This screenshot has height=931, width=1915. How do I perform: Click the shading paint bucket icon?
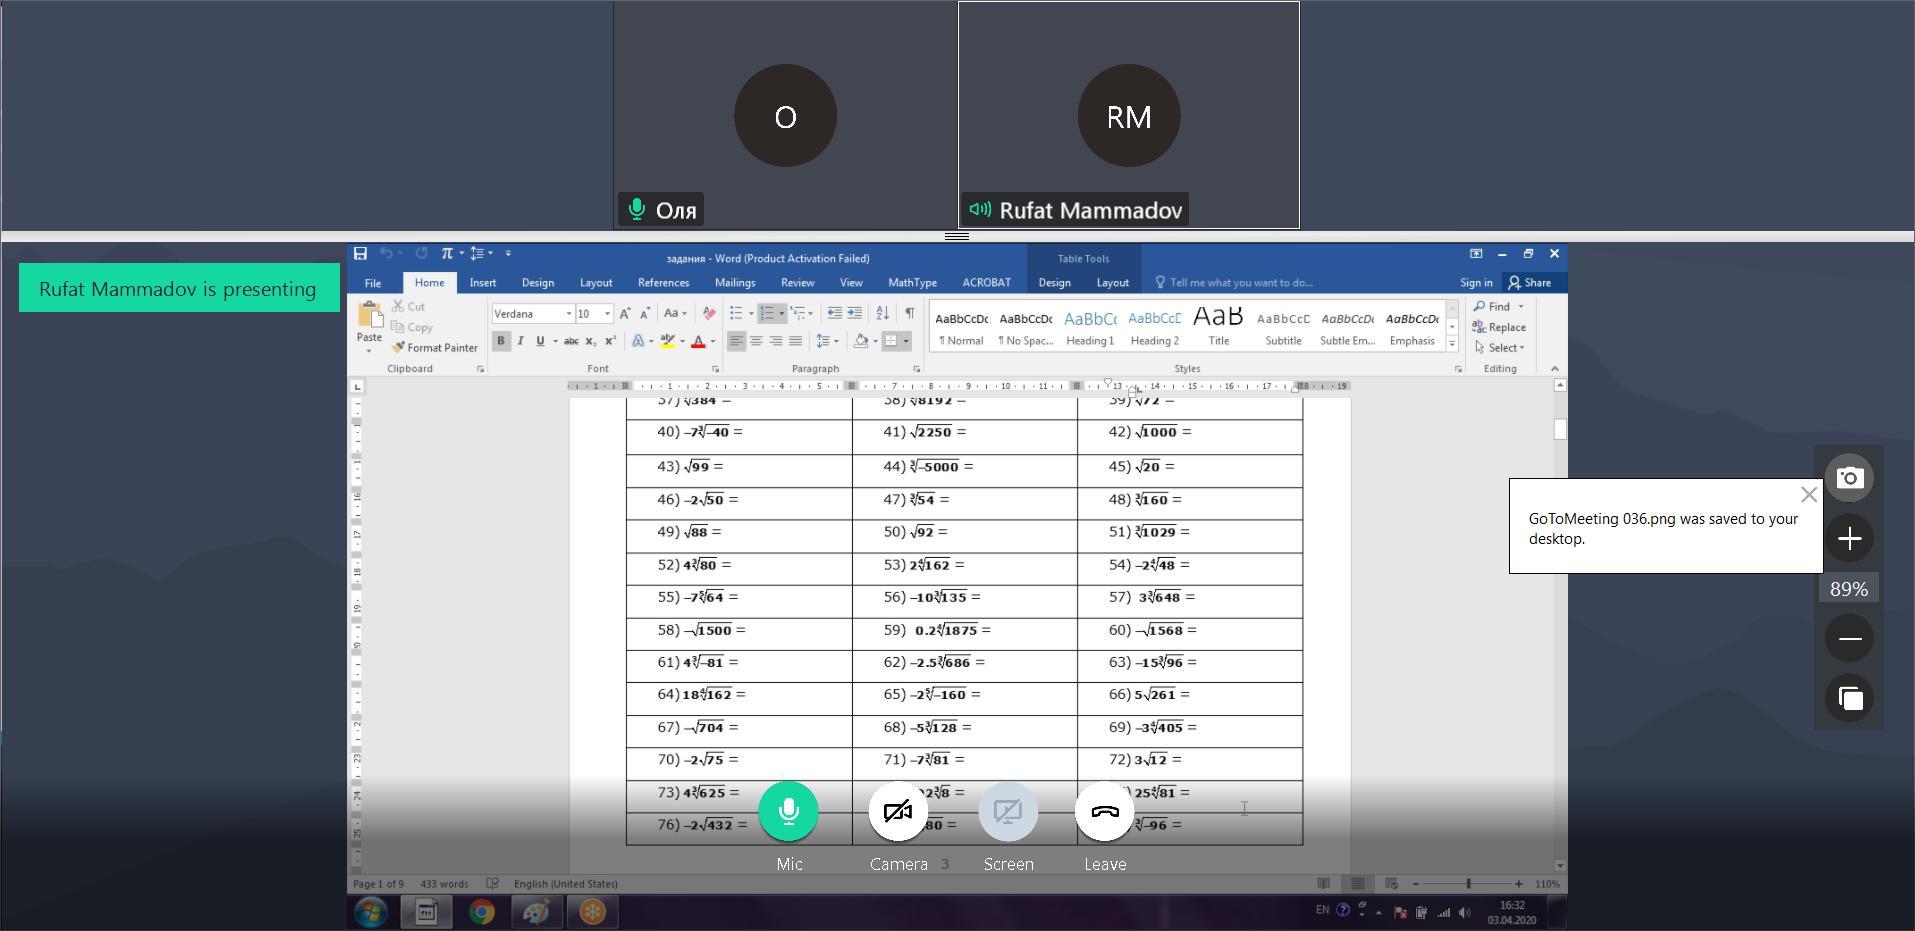click(861, 341)
